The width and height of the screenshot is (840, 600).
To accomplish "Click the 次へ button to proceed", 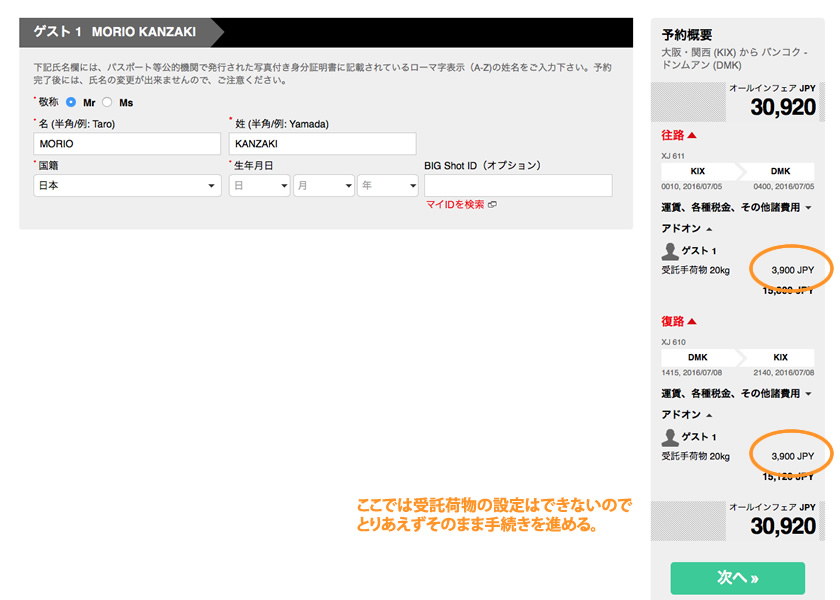I will click(738, 578).
